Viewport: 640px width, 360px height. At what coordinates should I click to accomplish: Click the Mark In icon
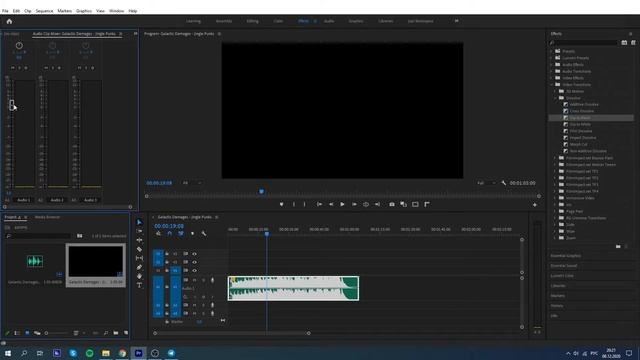[293, 204]
